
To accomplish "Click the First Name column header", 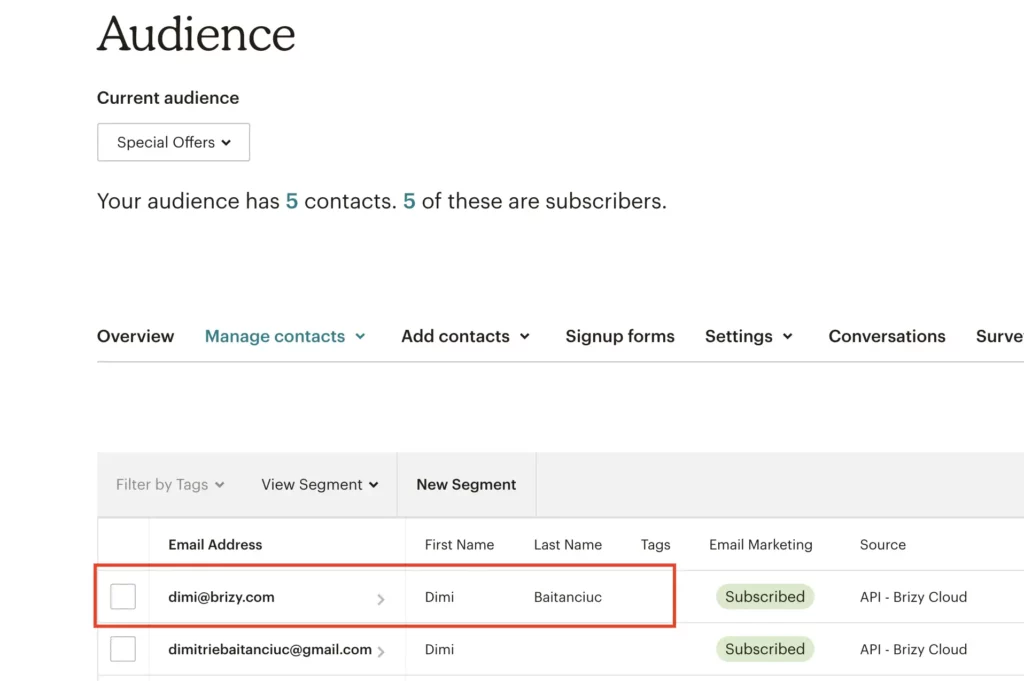I will click(459, 544).
